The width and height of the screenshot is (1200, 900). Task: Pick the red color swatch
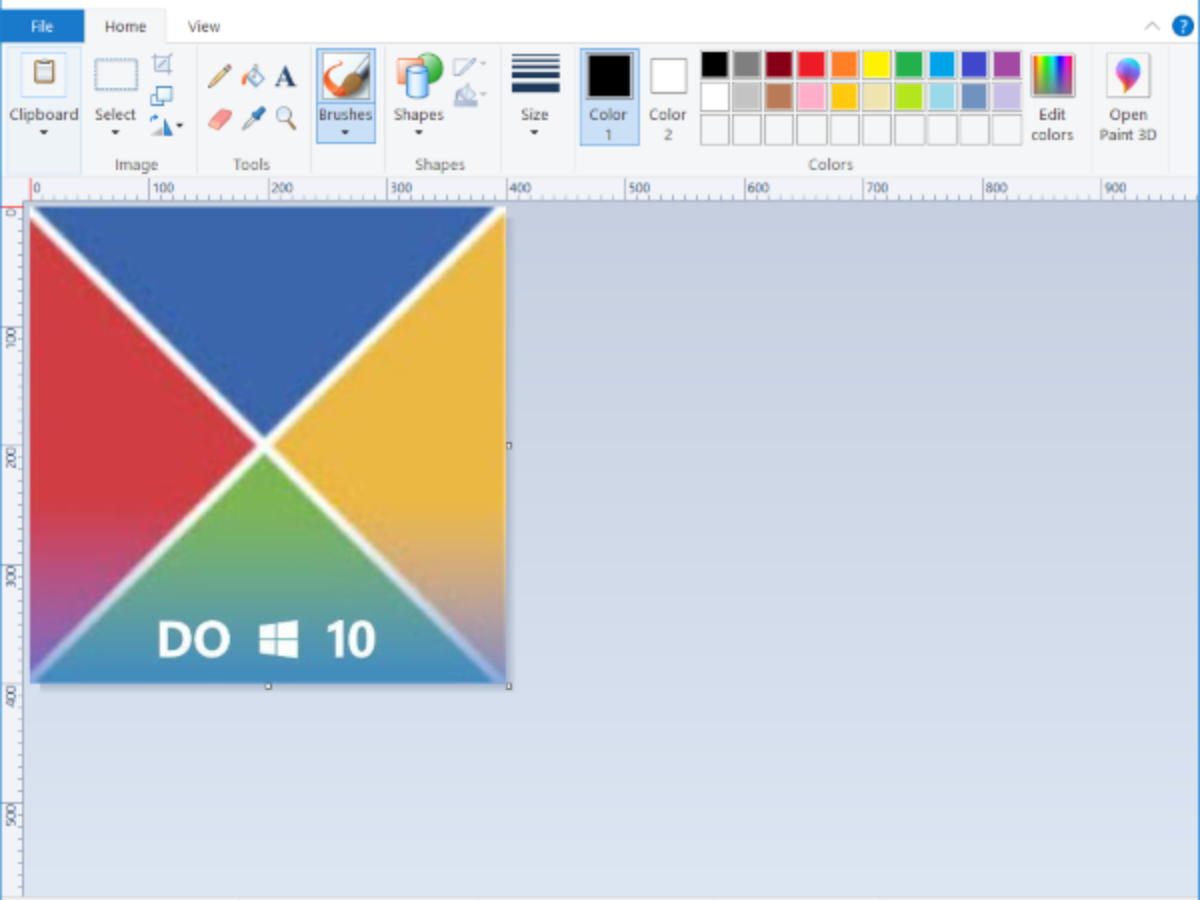(811, 65)
